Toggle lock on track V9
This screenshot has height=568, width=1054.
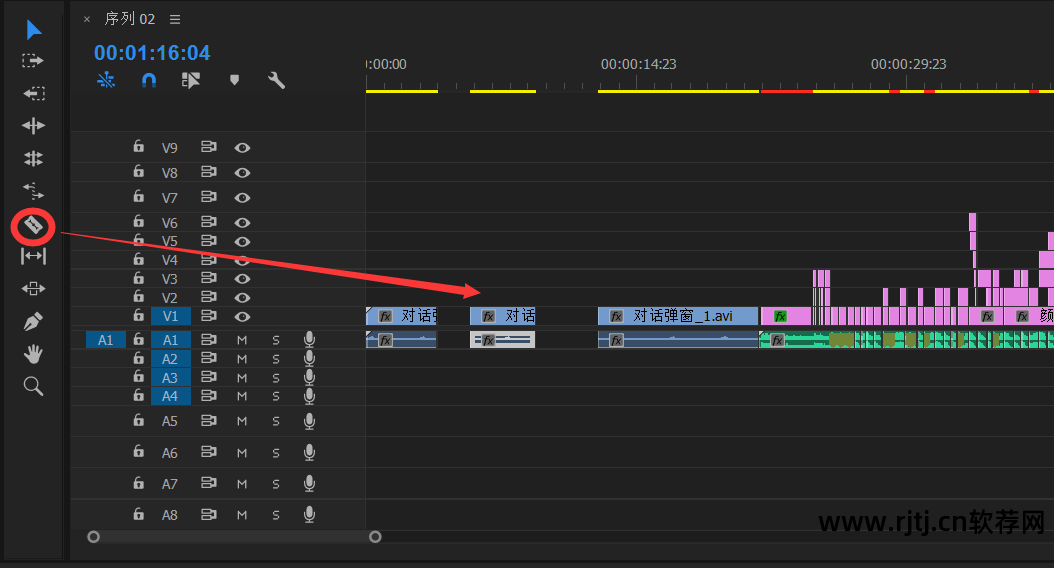point(138,146)
